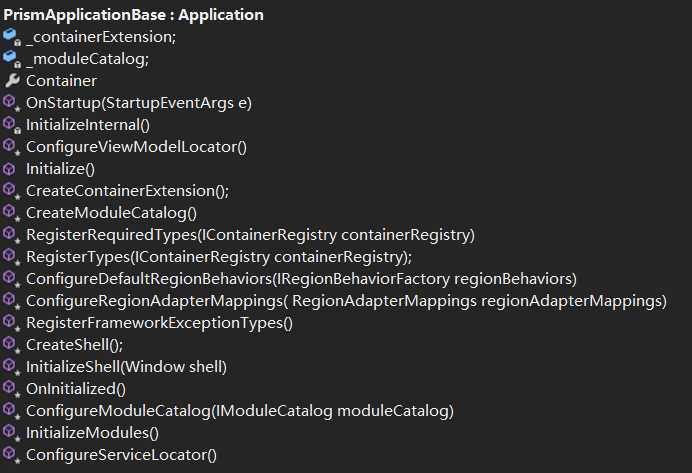Screen dimensions: 692x473
Task: Select RegisterFrameworkExceptionTypes() in the list
Action: (159, 323)
